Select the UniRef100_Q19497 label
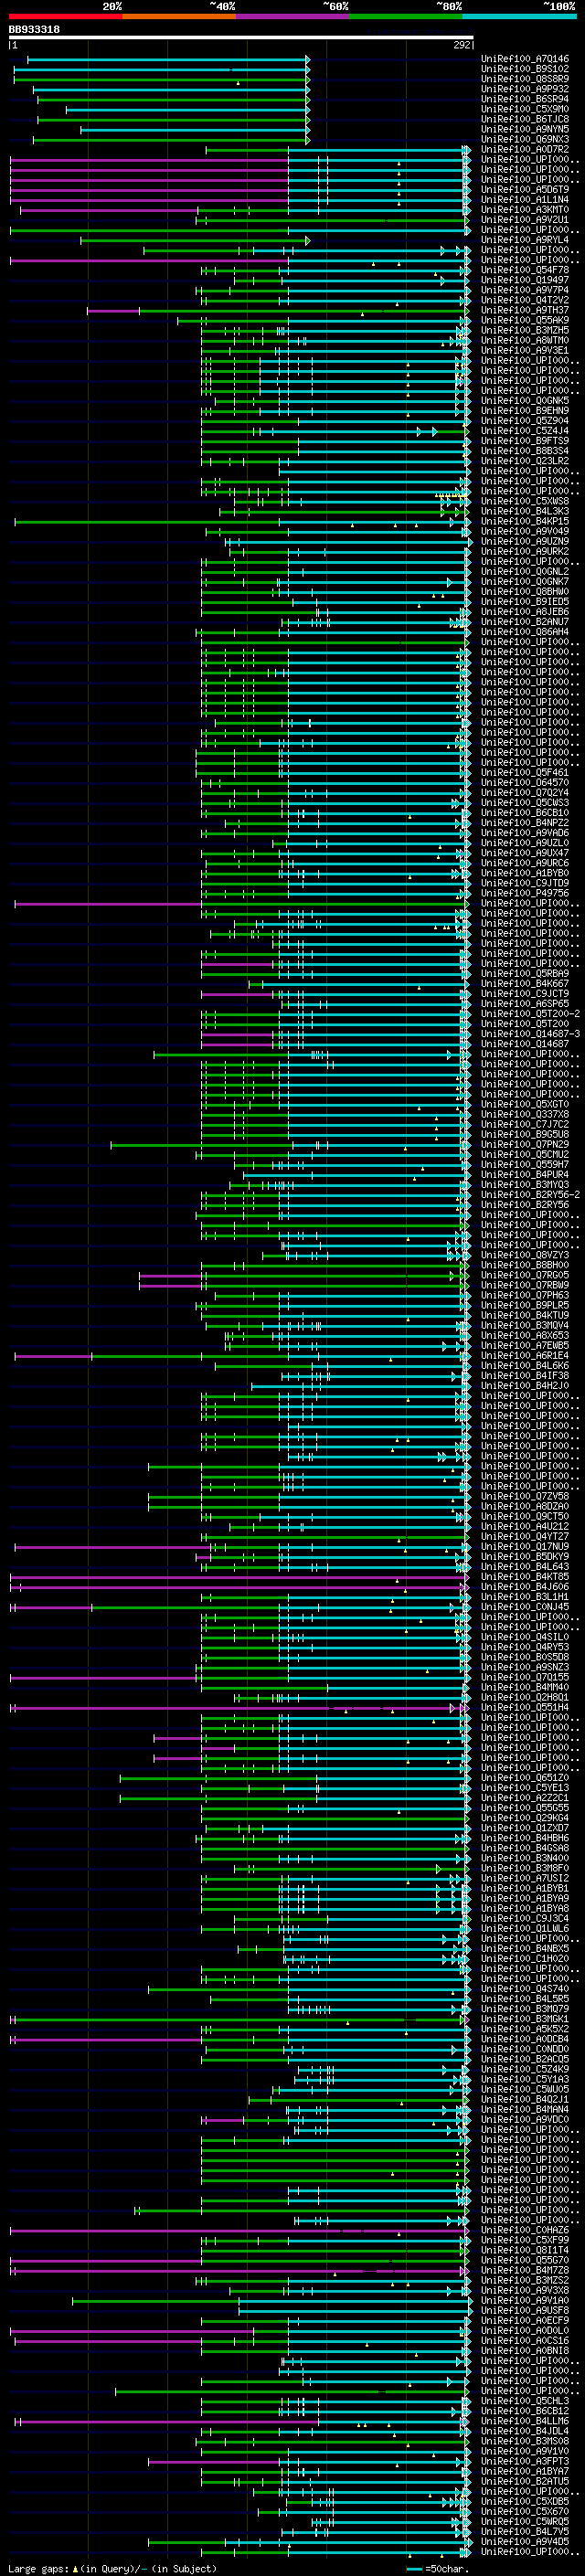The width and height of the screenshot is (585, 2576). coord(525,280)
